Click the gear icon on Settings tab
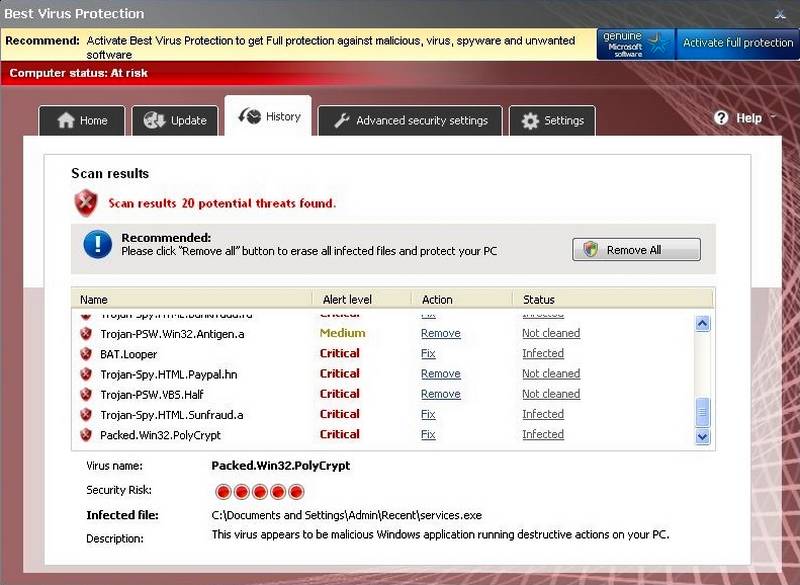This screenshot has height=585, width=800. (530, 120)
